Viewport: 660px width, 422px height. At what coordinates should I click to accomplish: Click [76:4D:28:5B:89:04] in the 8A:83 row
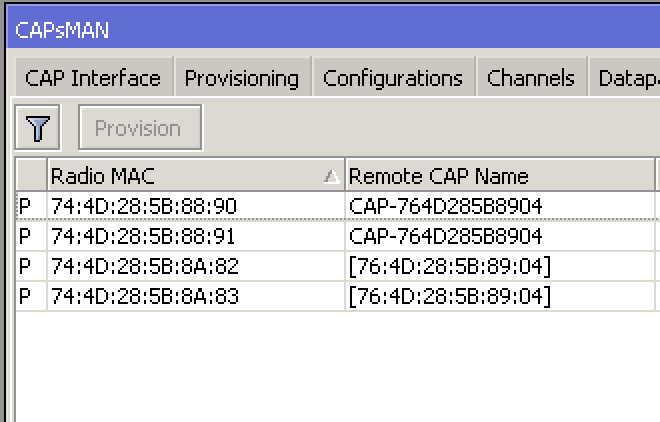pos(450,297)
